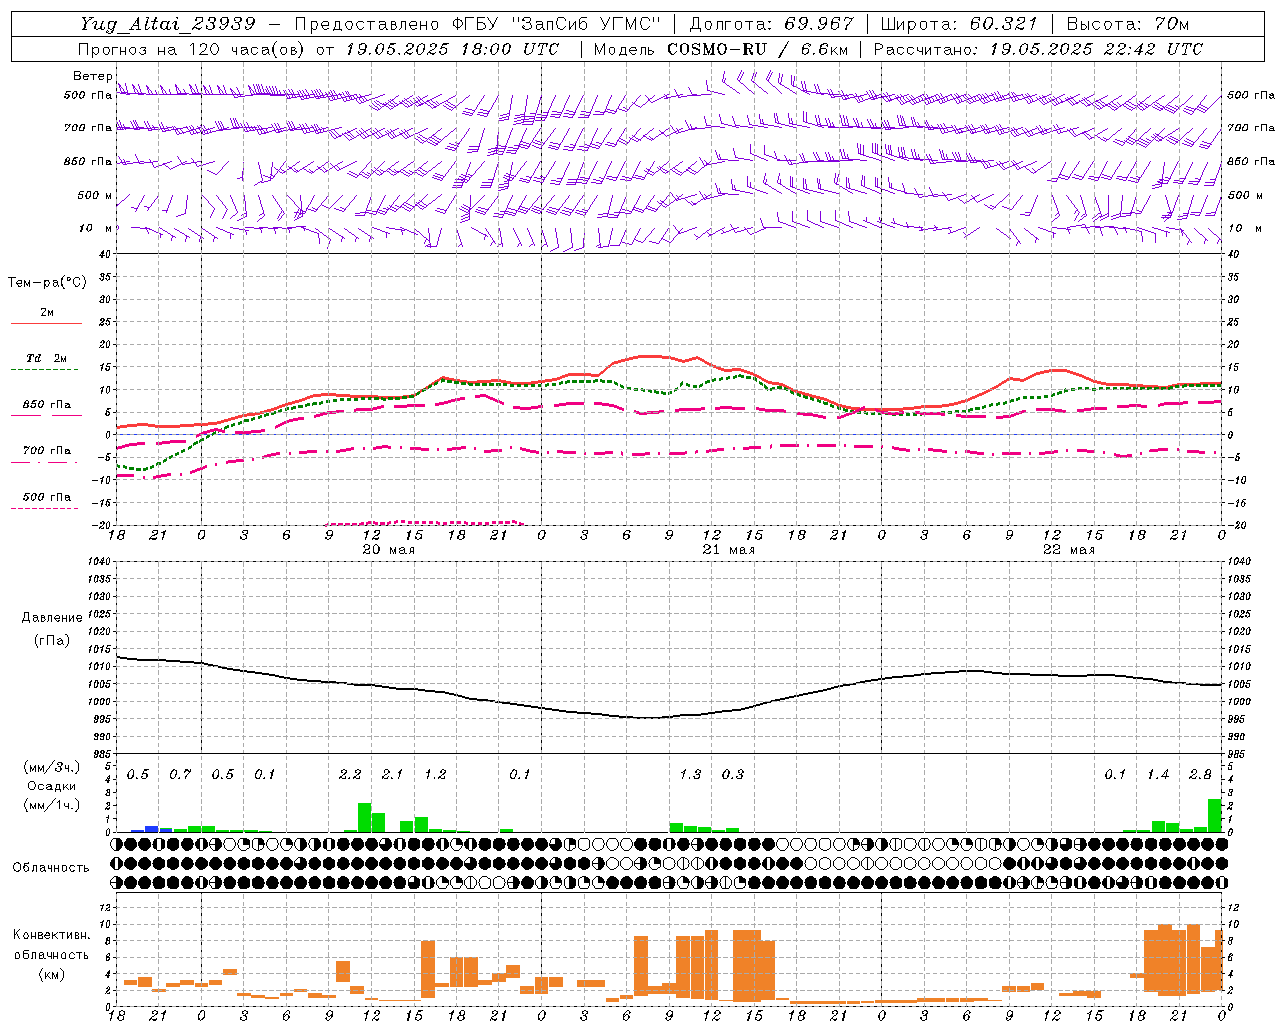1280x1024 pixels.
Task: Click the 1.3 precipitation total
Action: 690,775
